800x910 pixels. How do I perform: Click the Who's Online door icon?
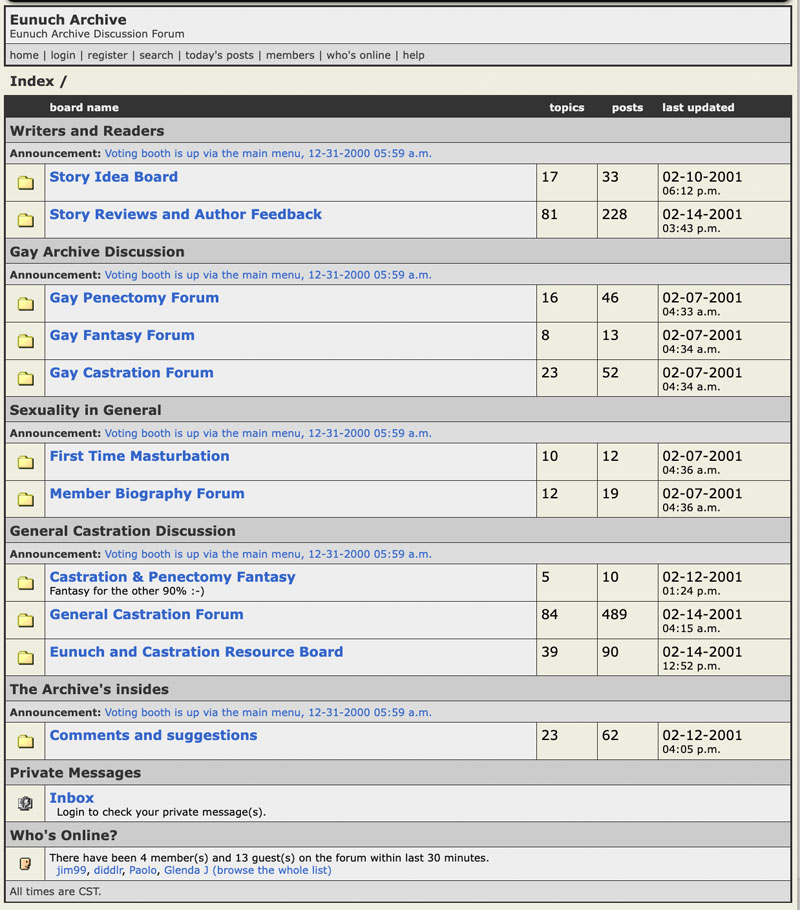point(26,863)
